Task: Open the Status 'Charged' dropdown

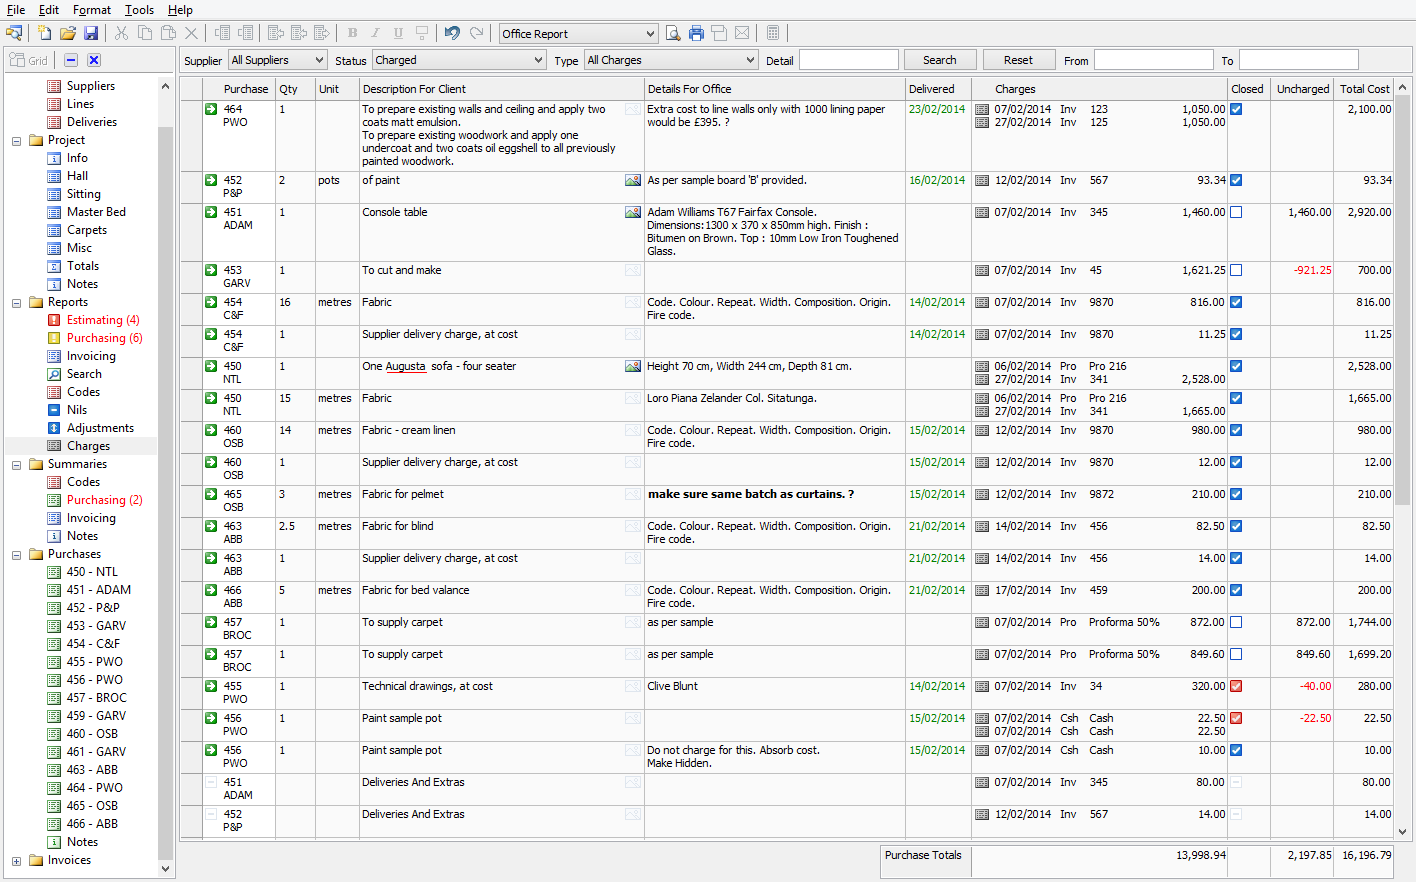Action: [459, 60]
